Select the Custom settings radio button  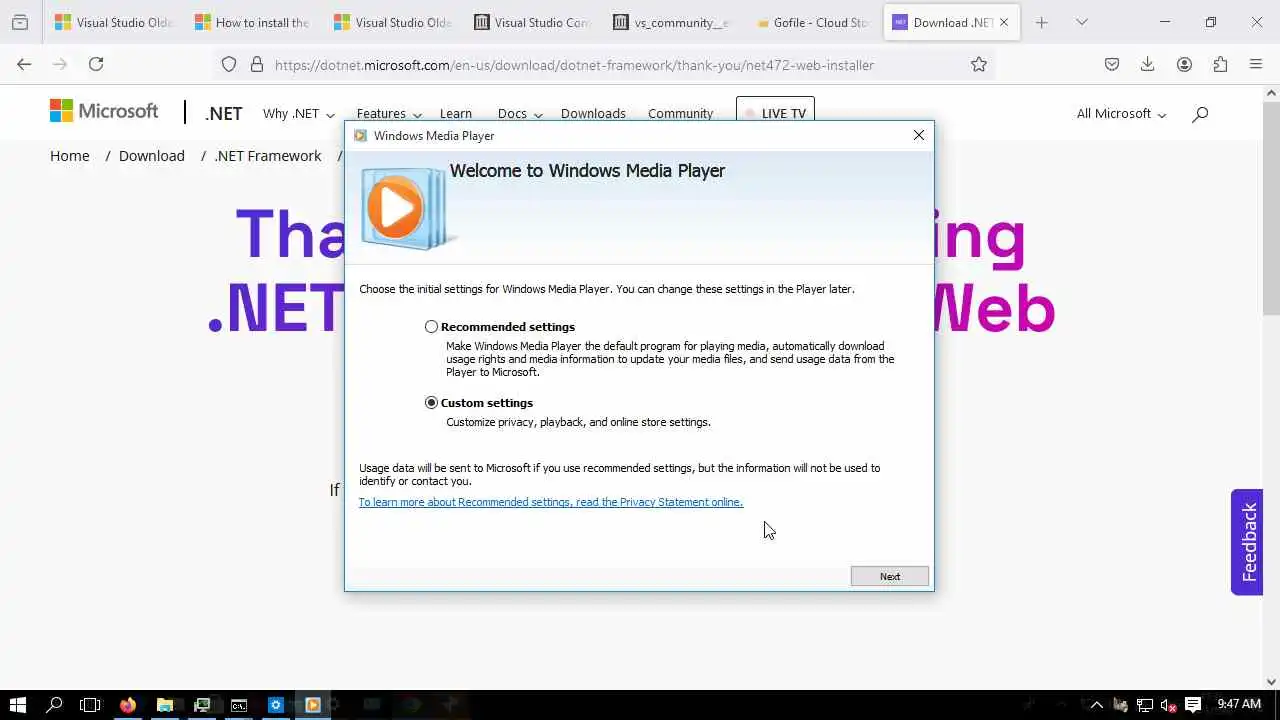[431, 403]
